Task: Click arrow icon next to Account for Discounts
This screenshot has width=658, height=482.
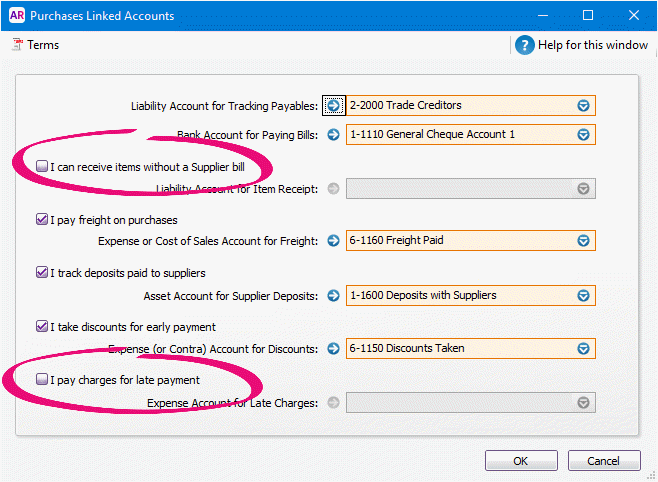Action: [334, 349]
